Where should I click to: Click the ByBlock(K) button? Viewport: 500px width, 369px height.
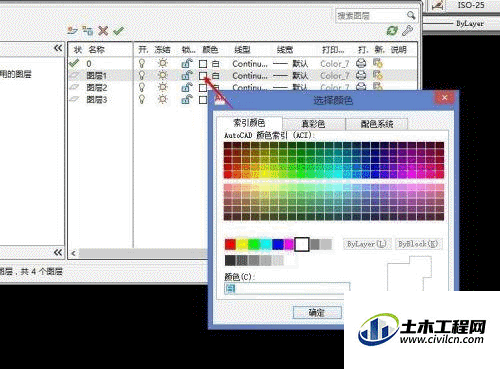pos(418,244)
